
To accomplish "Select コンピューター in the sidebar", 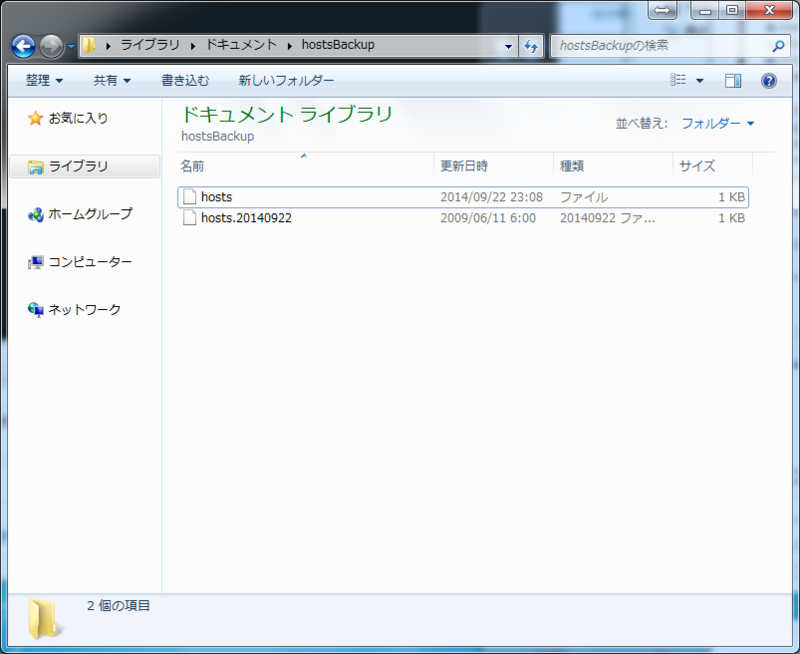I will [34, 262].
